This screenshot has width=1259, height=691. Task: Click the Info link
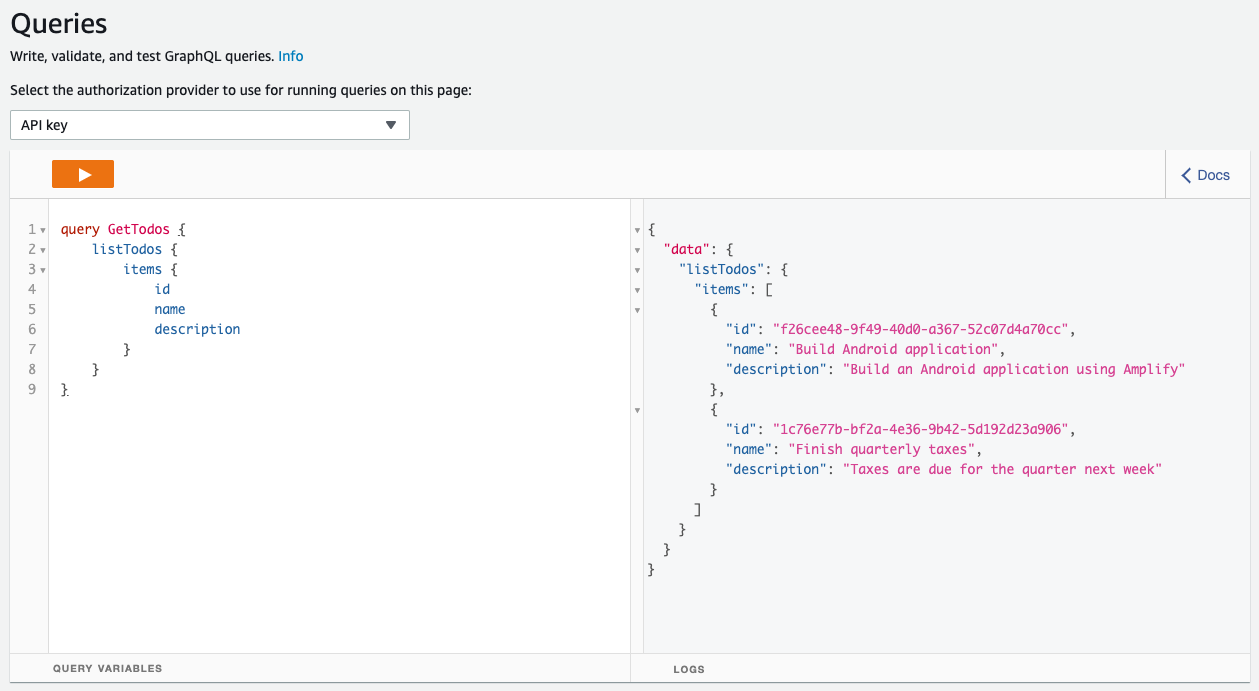tap(291, 56)
